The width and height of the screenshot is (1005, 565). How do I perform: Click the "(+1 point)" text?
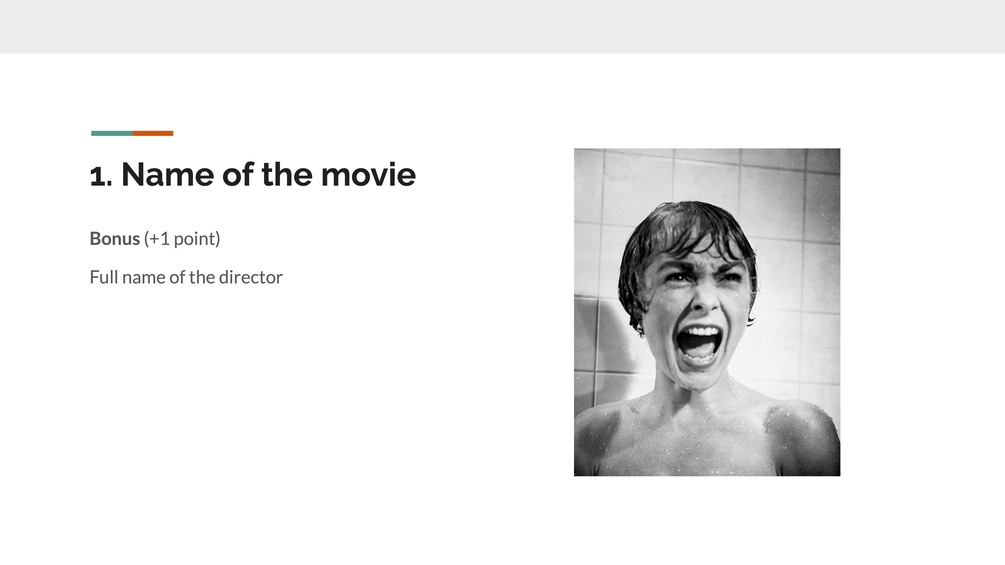(182, 239)
